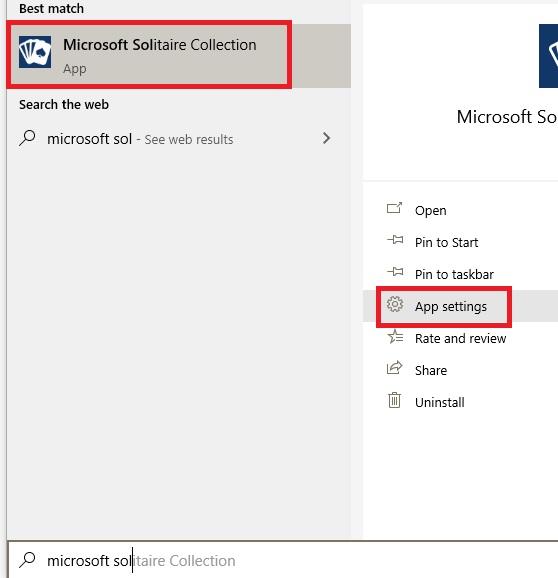Screen dimensions: 558x578
Task: Click the magnifier icon beside 'microsoft sol' web result
Action: pos(27,138)
